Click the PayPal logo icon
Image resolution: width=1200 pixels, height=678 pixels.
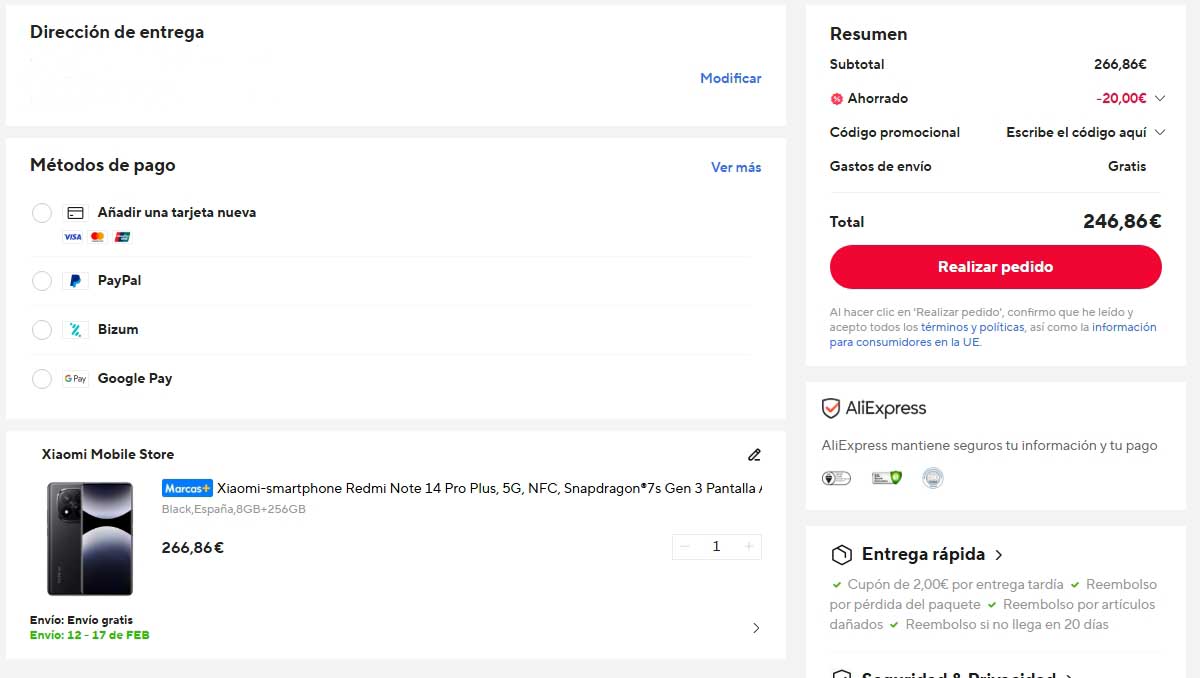74,281
